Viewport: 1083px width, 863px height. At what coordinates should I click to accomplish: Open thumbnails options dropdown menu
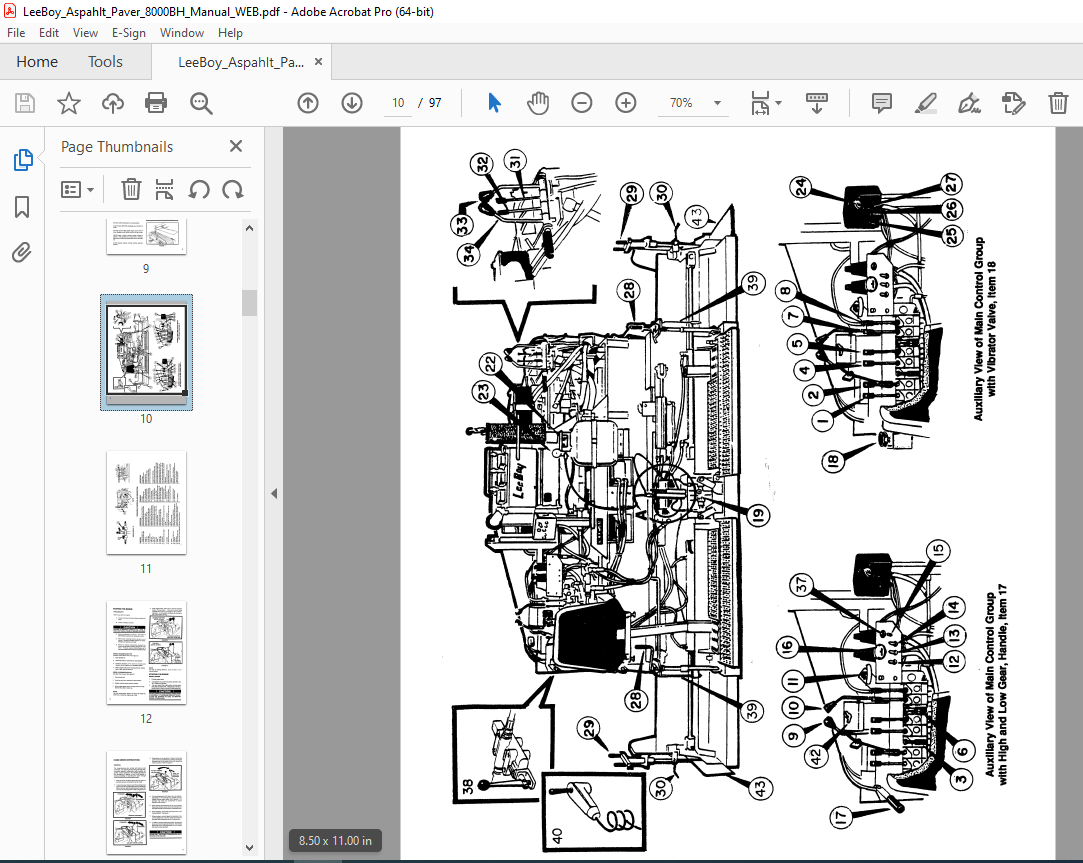click(x=77, y=189)
